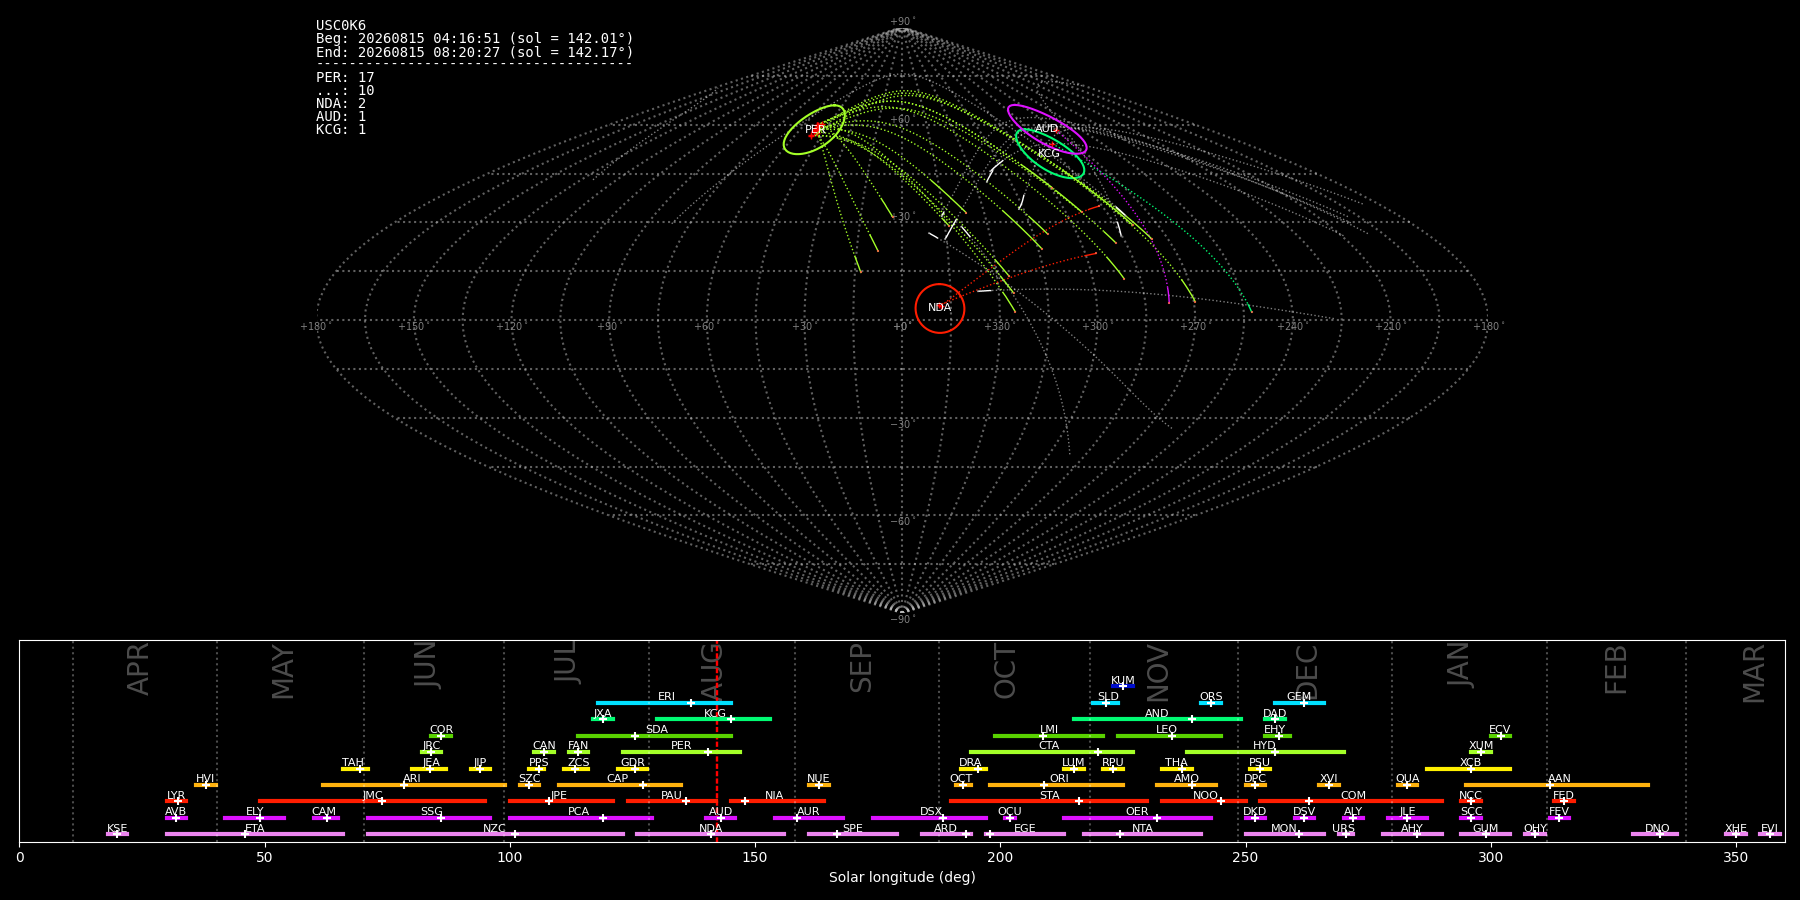Click the +270 longitude label on the map
The image size is (1800, 900).
[1193, 327]
